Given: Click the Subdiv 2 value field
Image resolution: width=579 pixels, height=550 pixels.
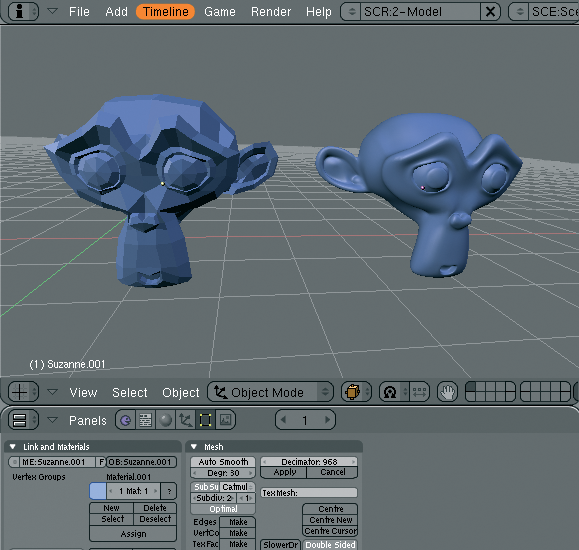Looking at the screenshot, I should 213,498.
